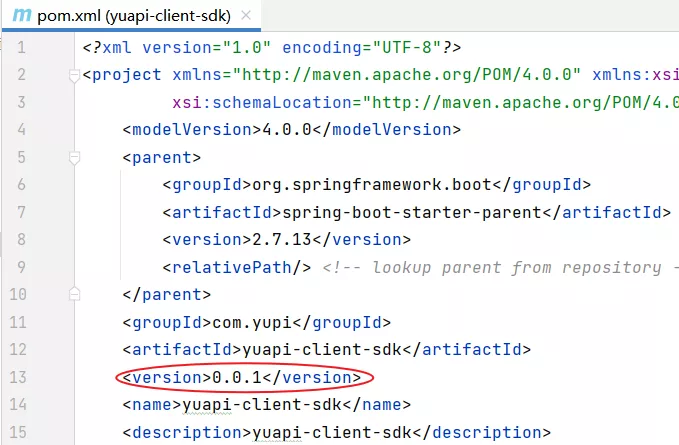
Task: Click line number 13 in the gutter
Action: tap(18, 377)
